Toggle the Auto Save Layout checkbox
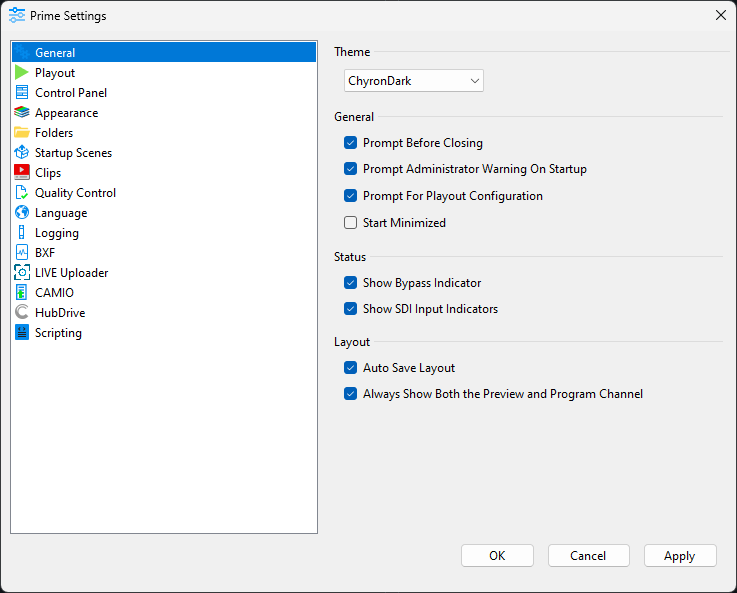This screenshot has height=593, width=737. pos(350,368)
